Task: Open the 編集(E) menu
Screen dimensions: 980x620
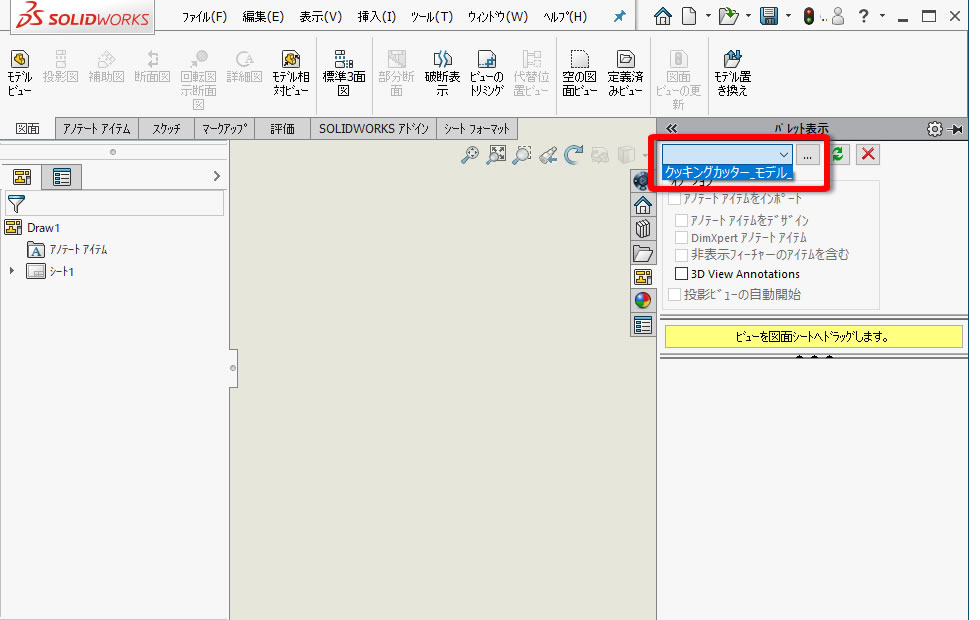Action: [x=263, y=17]
